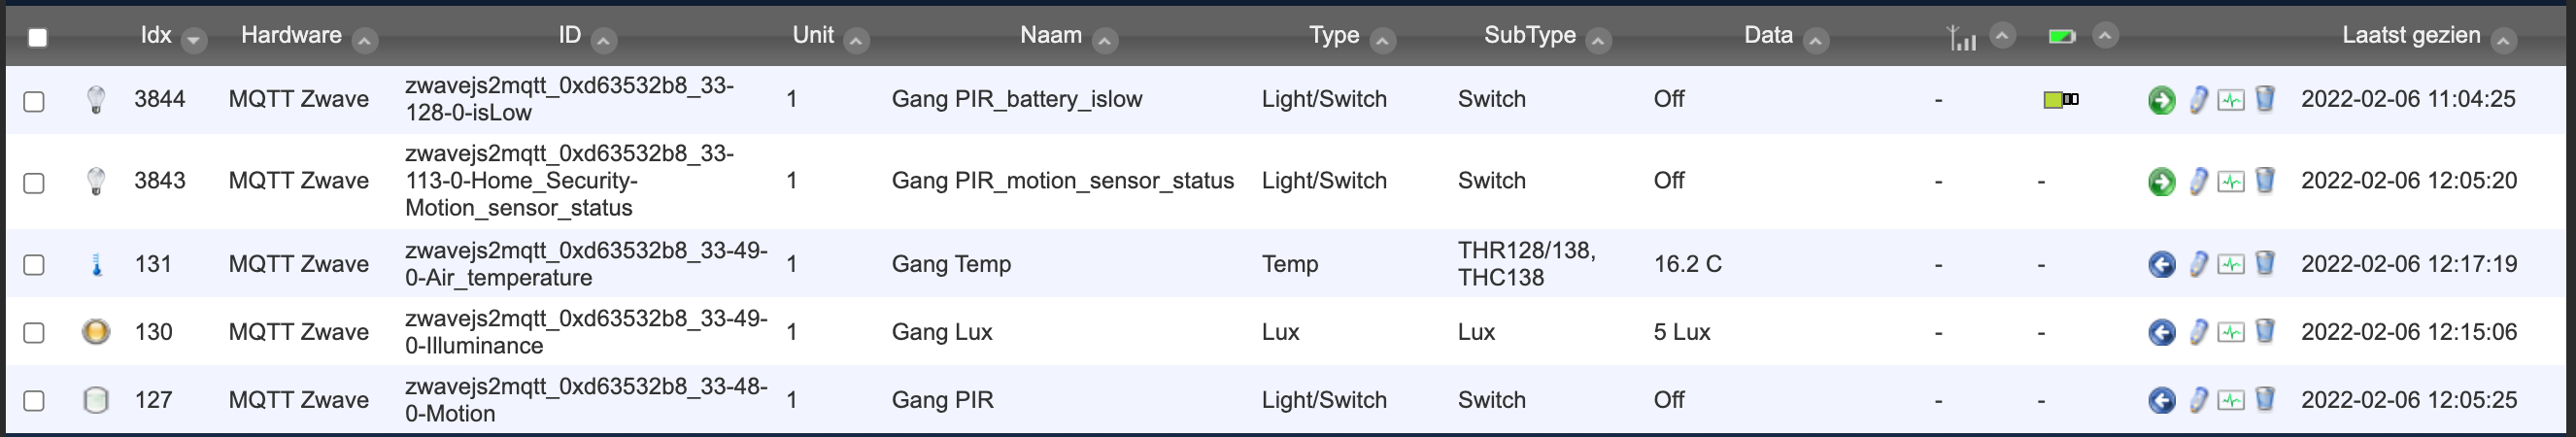Viewport: 2576px width, 437px height.
Task: Click yellow Lux sensor icon in row 130
Action: 96,331
